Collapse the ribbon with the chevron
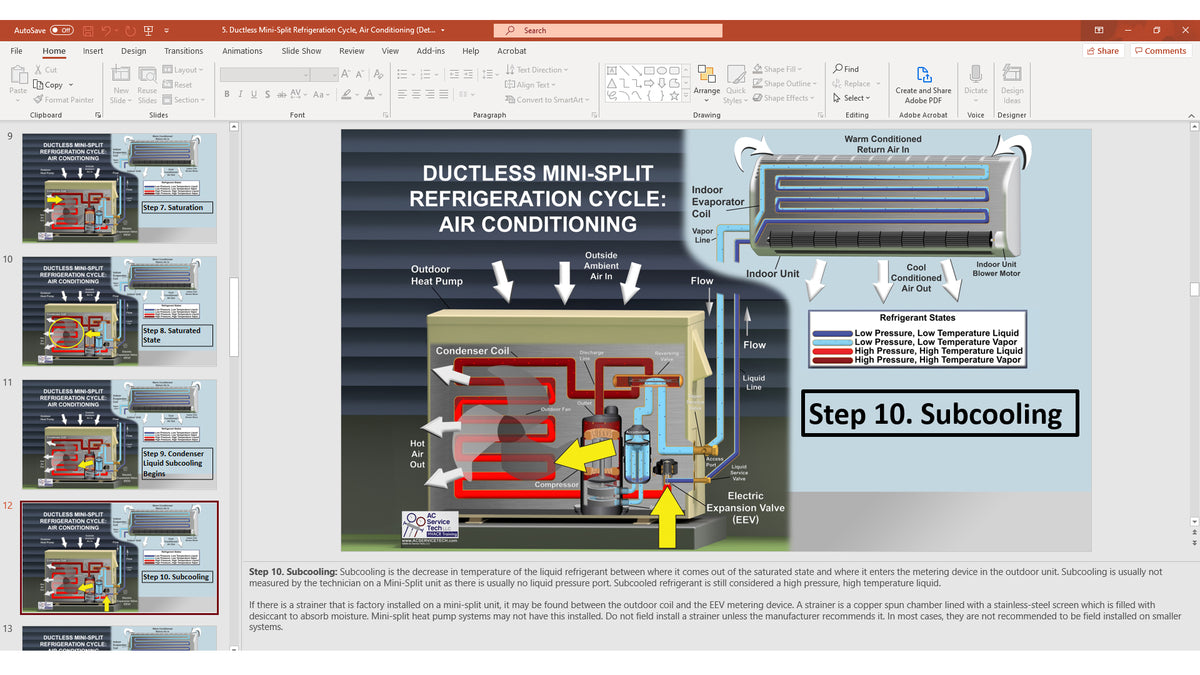 pyautogui.click(x=1191, y=115)
